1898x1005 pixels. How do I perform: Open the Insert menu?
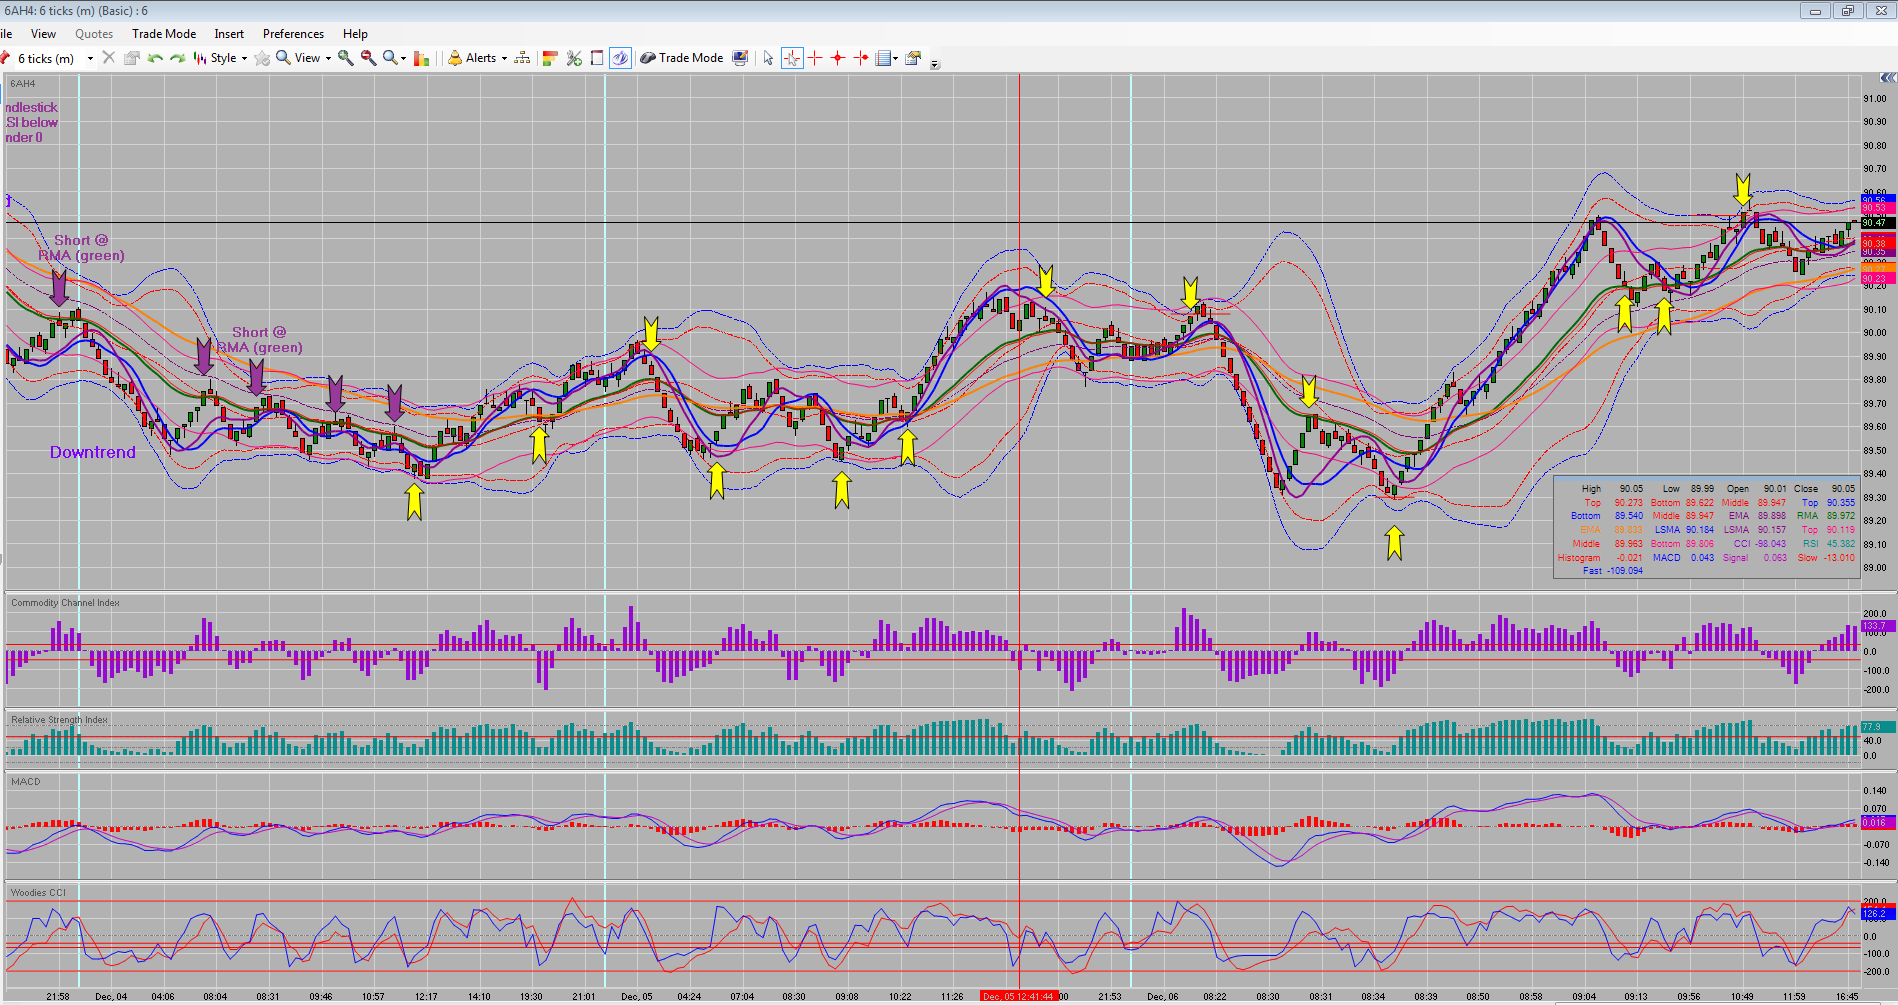(x=229, y=34)
